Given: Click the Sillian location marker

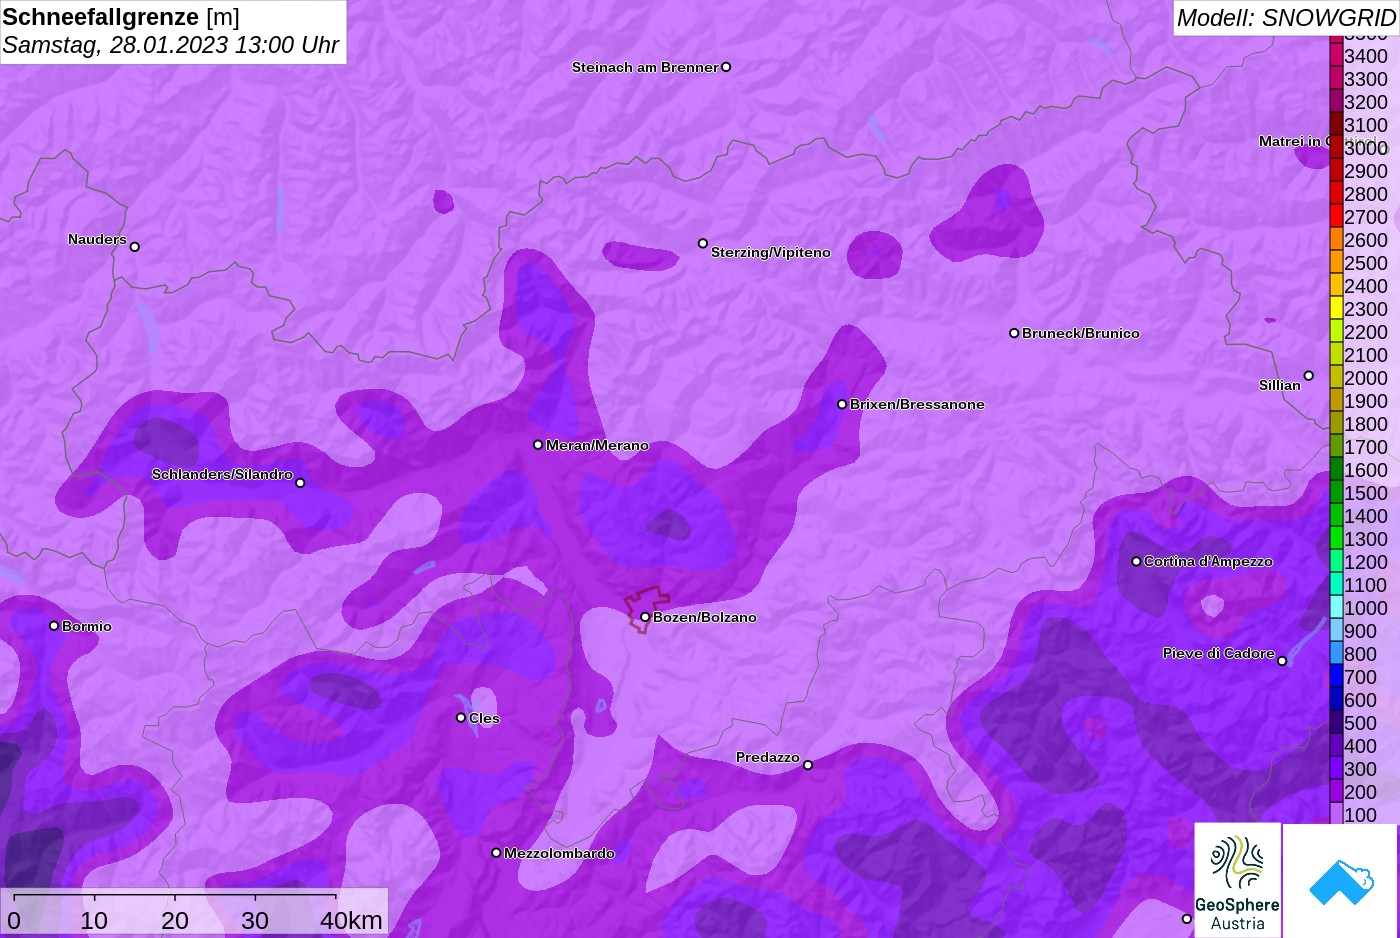Looking at the screenshot, I should click(x=1309, y=376).
